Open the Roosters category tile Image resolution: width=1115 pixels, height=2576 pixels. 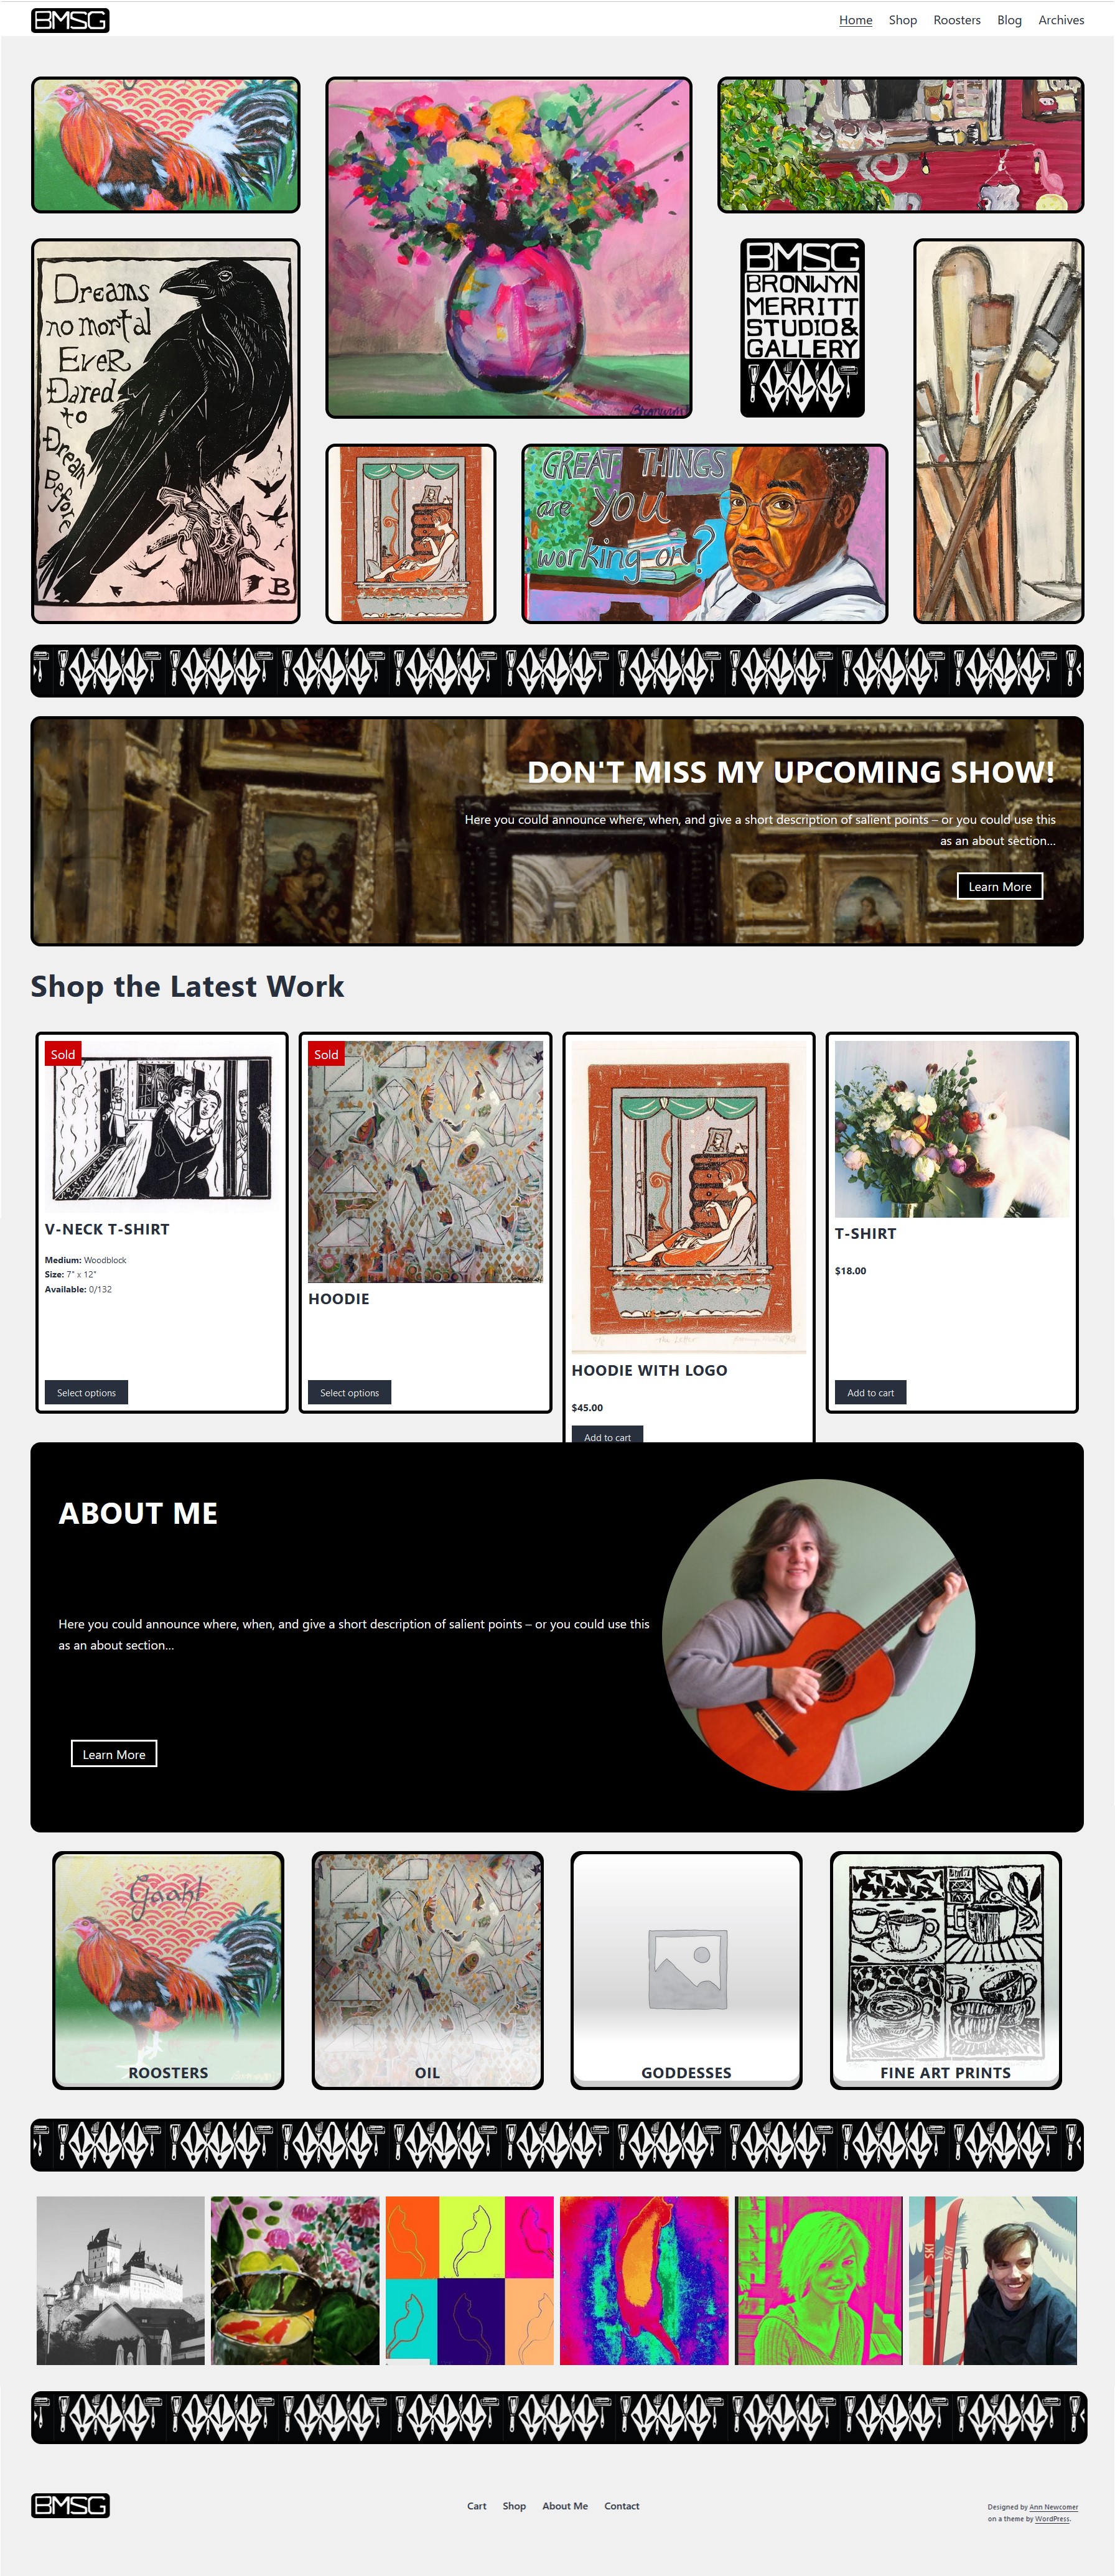pos(168,1970)
